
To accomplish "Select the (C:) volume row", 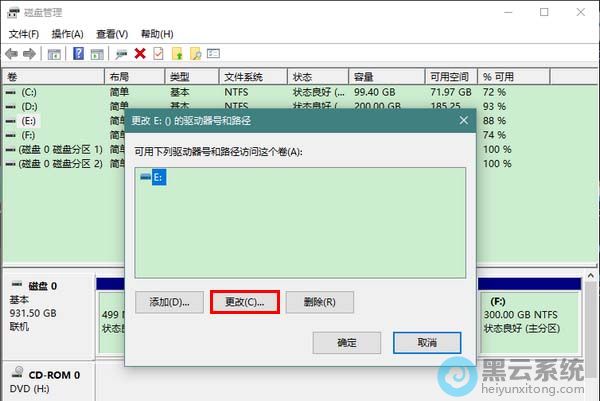I will (28, 92).
